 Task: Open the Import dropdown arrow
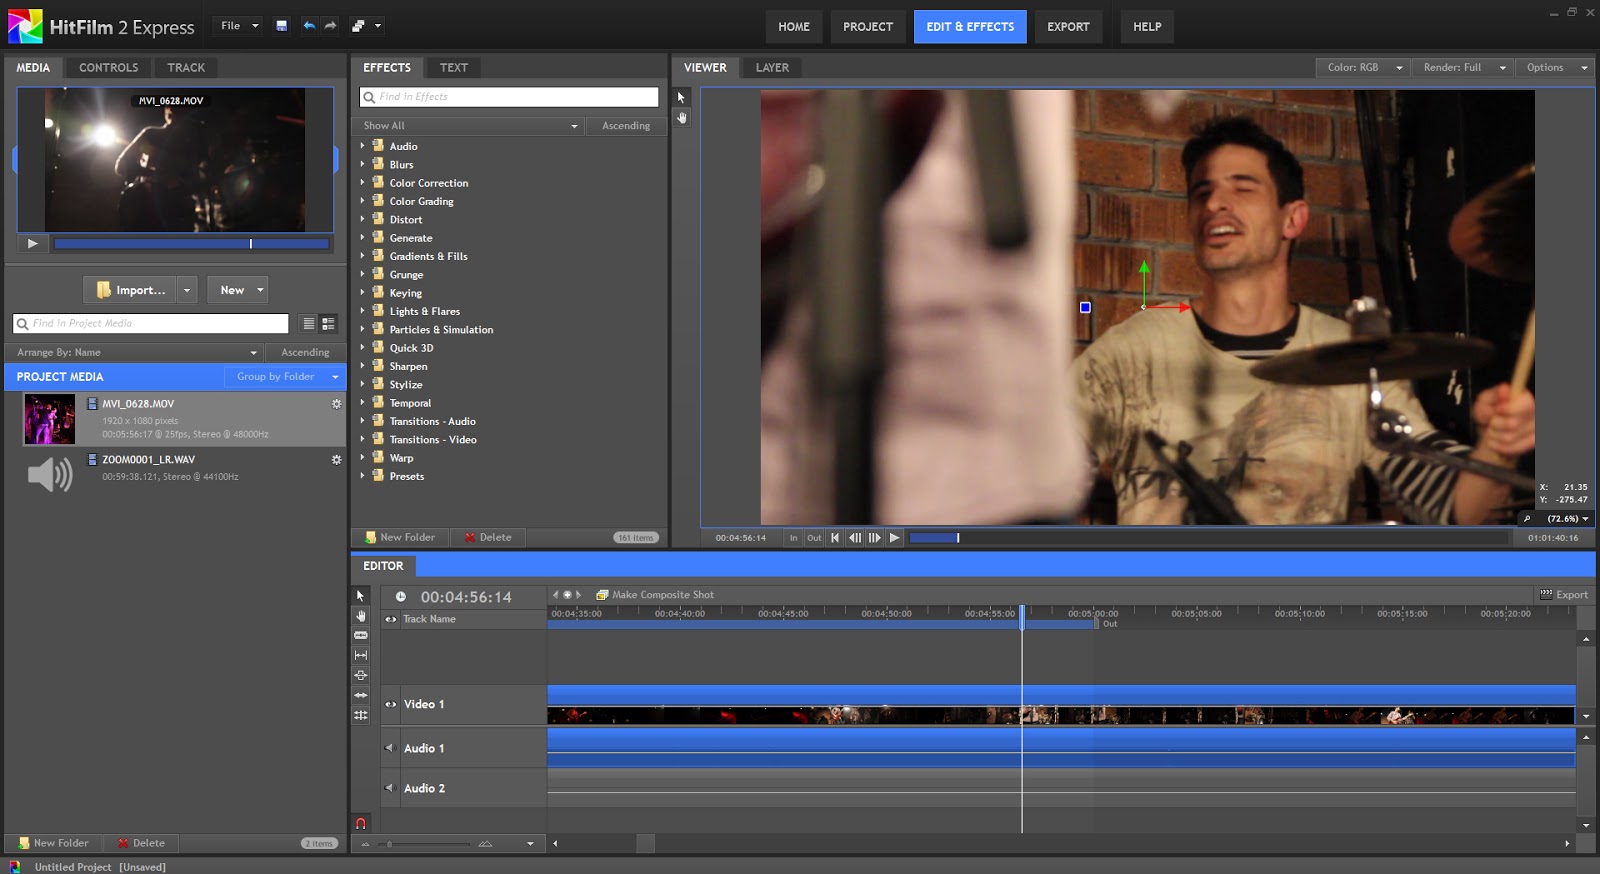click(x=187, y=290)
